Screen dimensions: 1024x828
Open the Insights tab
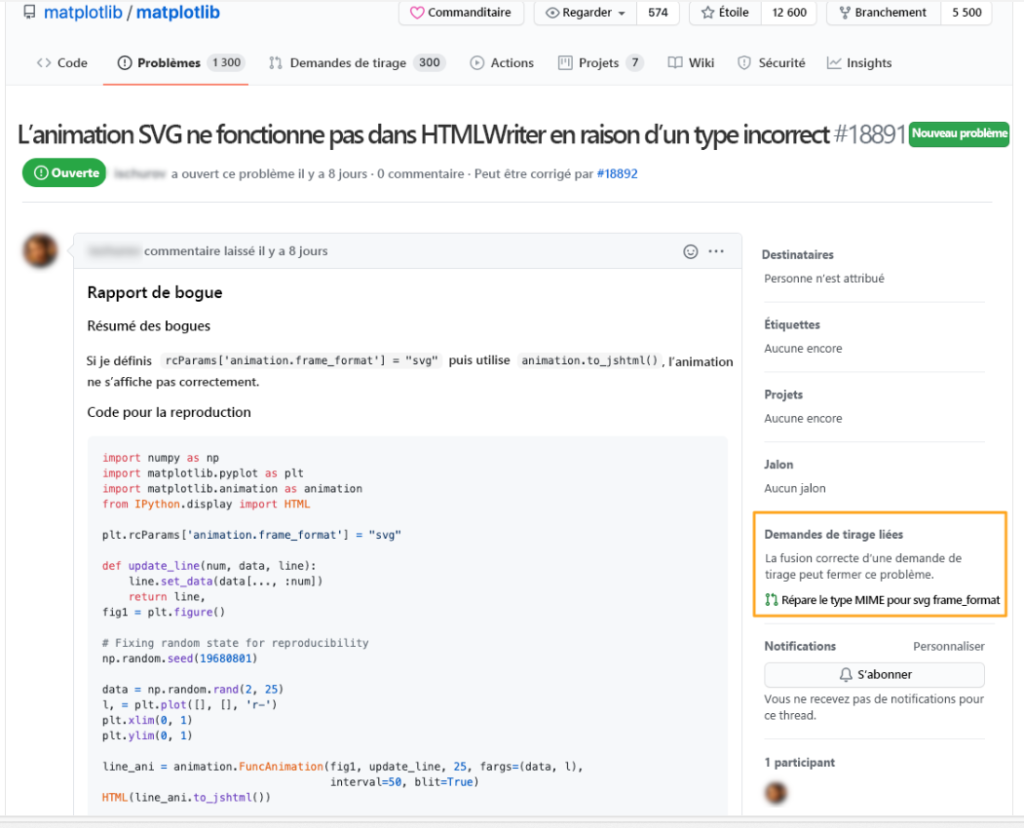coord(859,63)
